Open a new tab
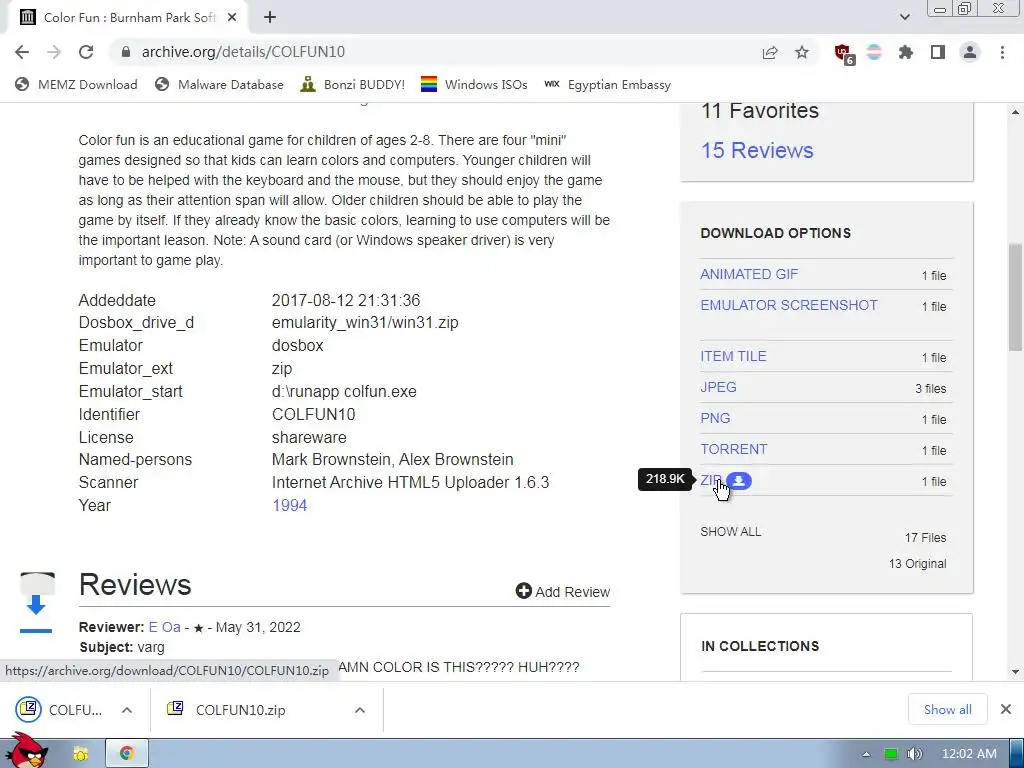 tap(270, 18)
